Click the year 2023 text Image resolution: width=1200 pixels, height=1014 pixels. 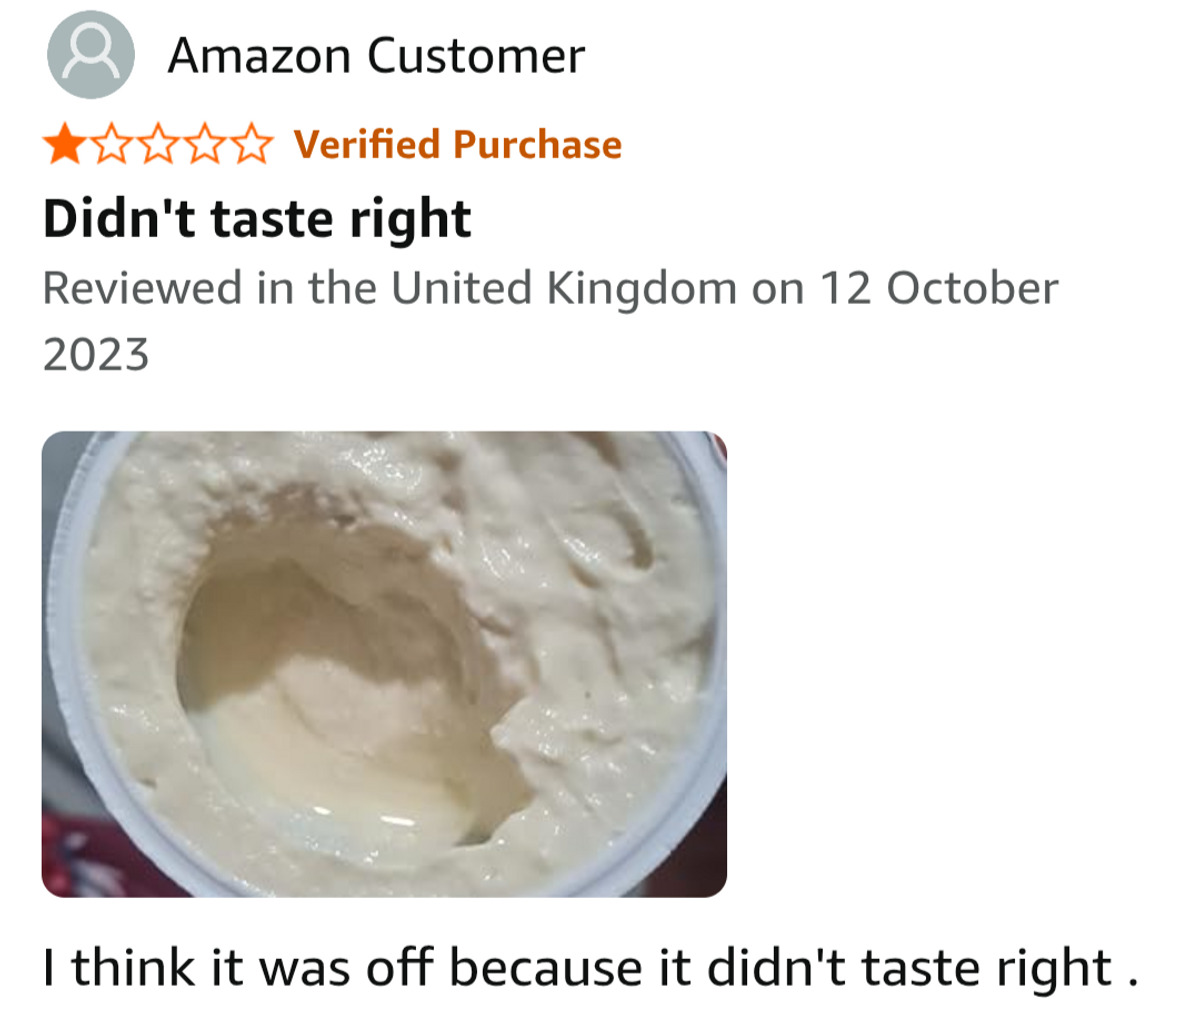coord(96,355)
